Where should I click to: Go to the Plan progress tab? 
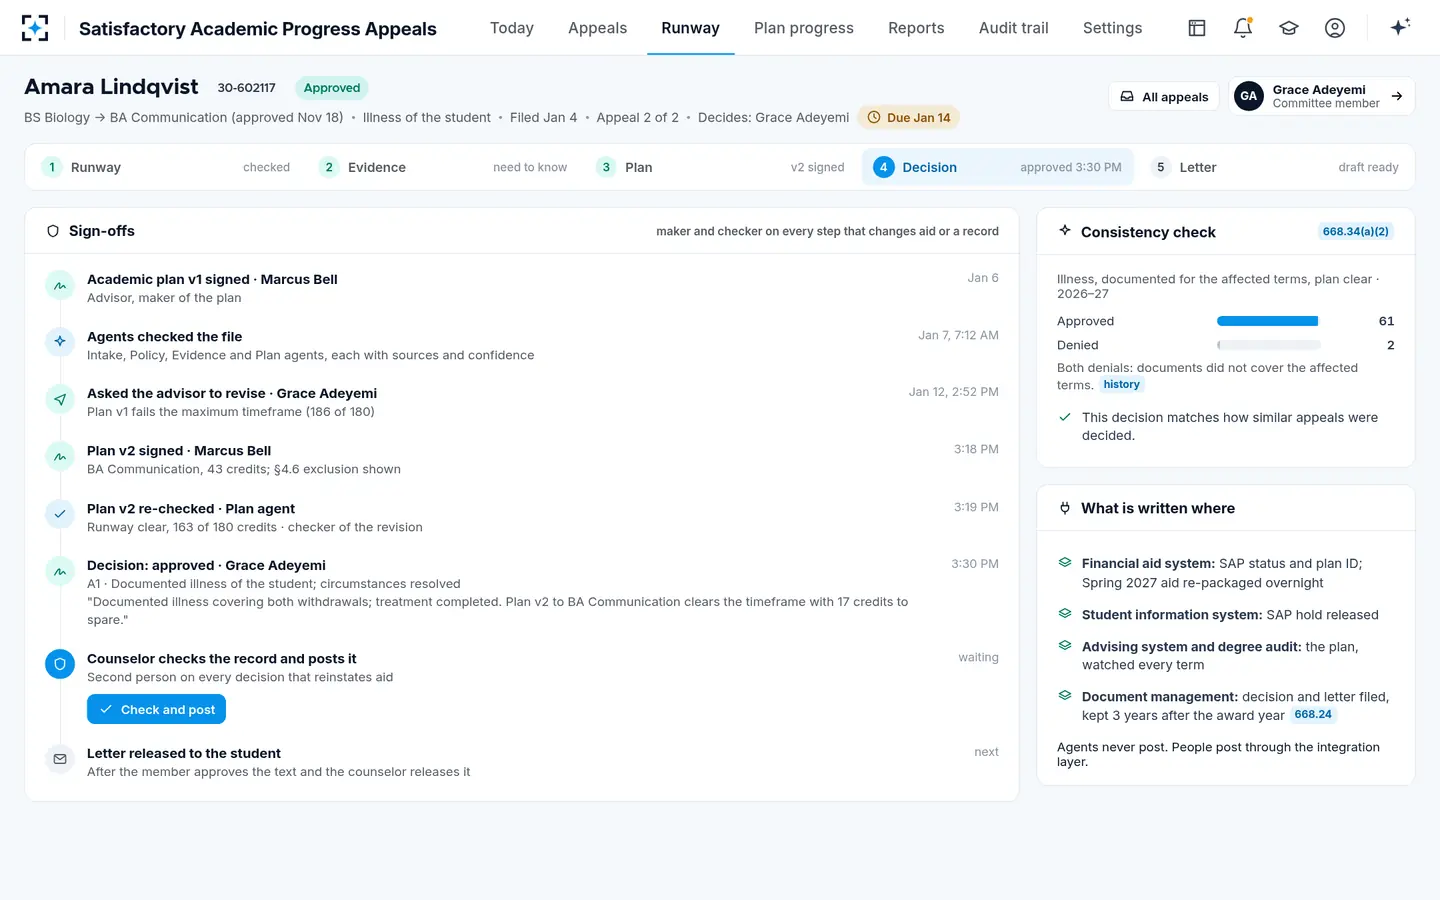point(804,28)
